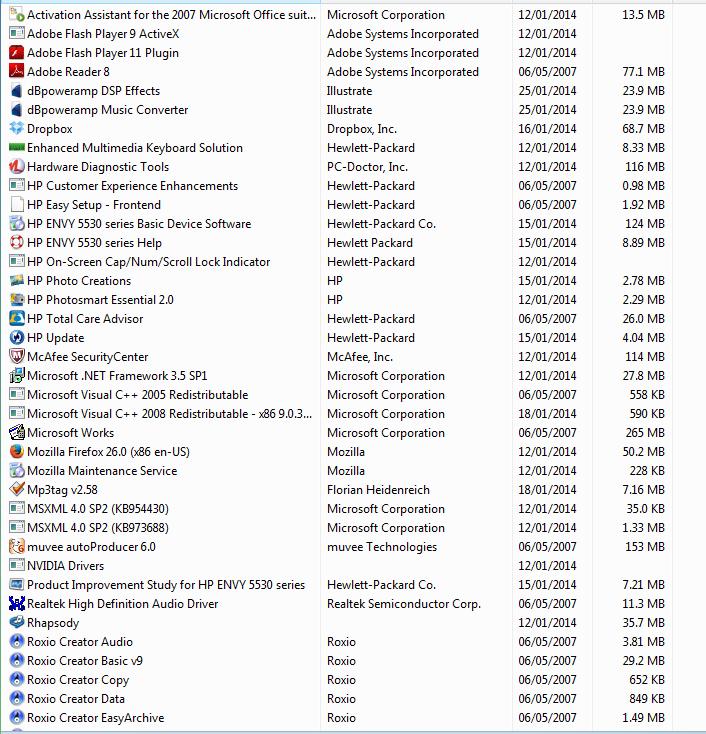Click the Mozilla Firefox 26.0 icon
The image size is (706, 734).
click(17, 451)
